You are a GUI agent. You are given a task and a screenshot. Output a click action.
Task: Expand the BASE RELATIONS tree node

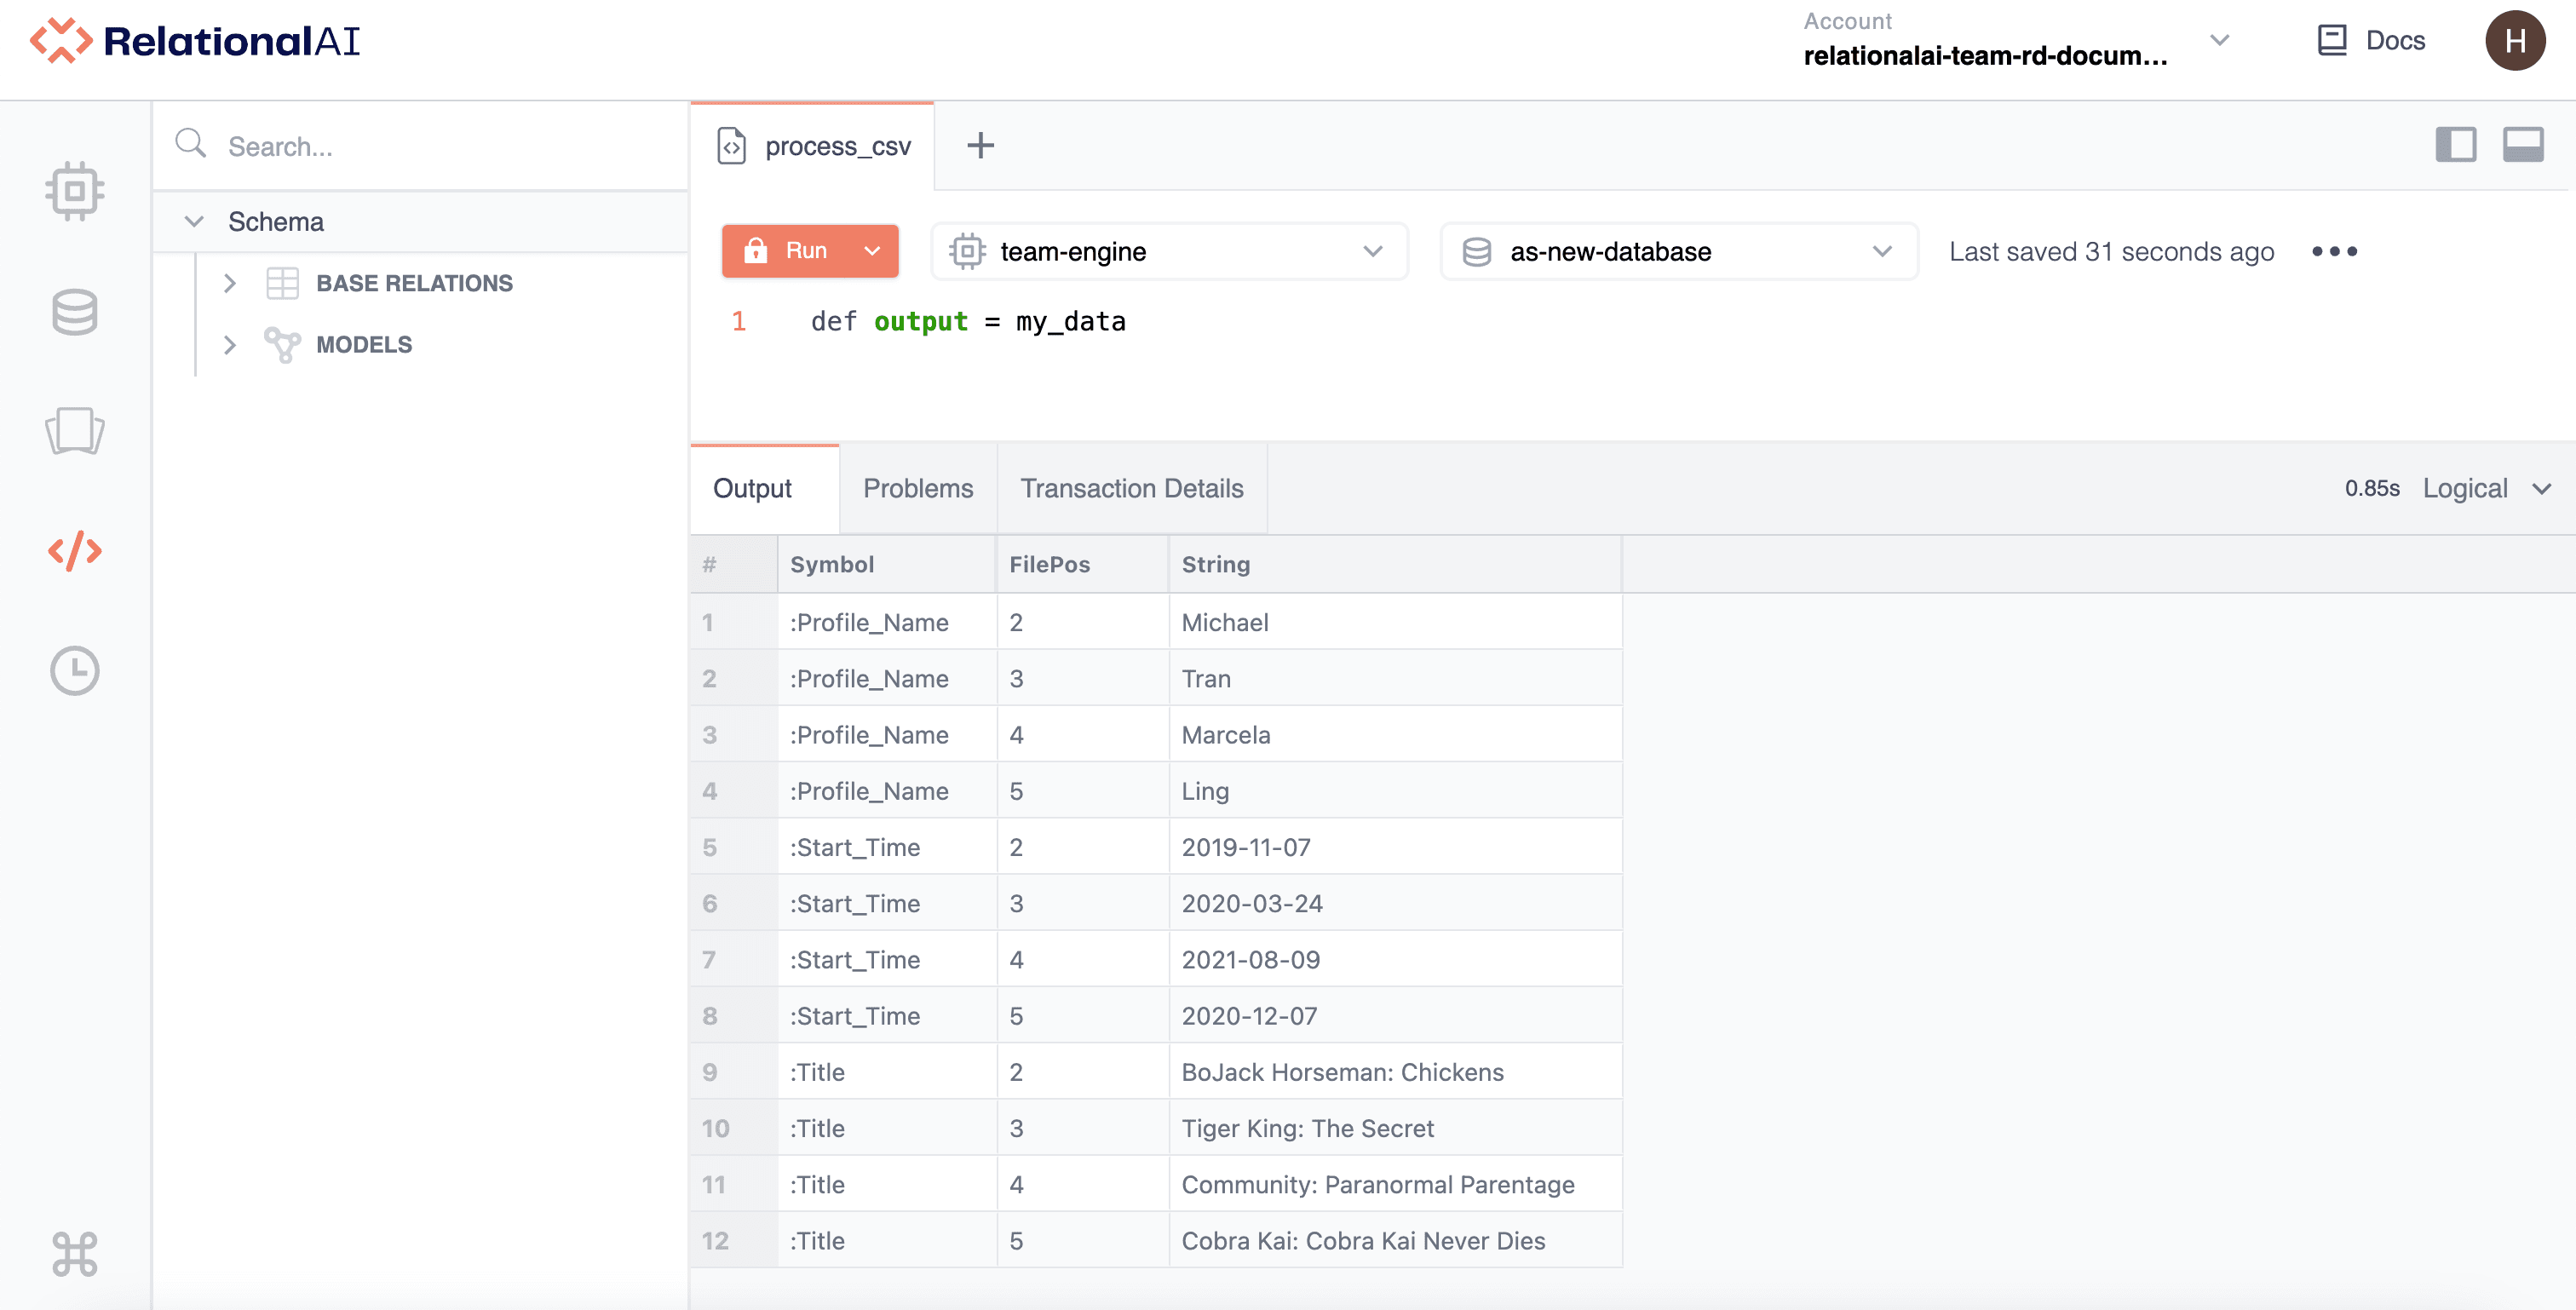(230, 283)
